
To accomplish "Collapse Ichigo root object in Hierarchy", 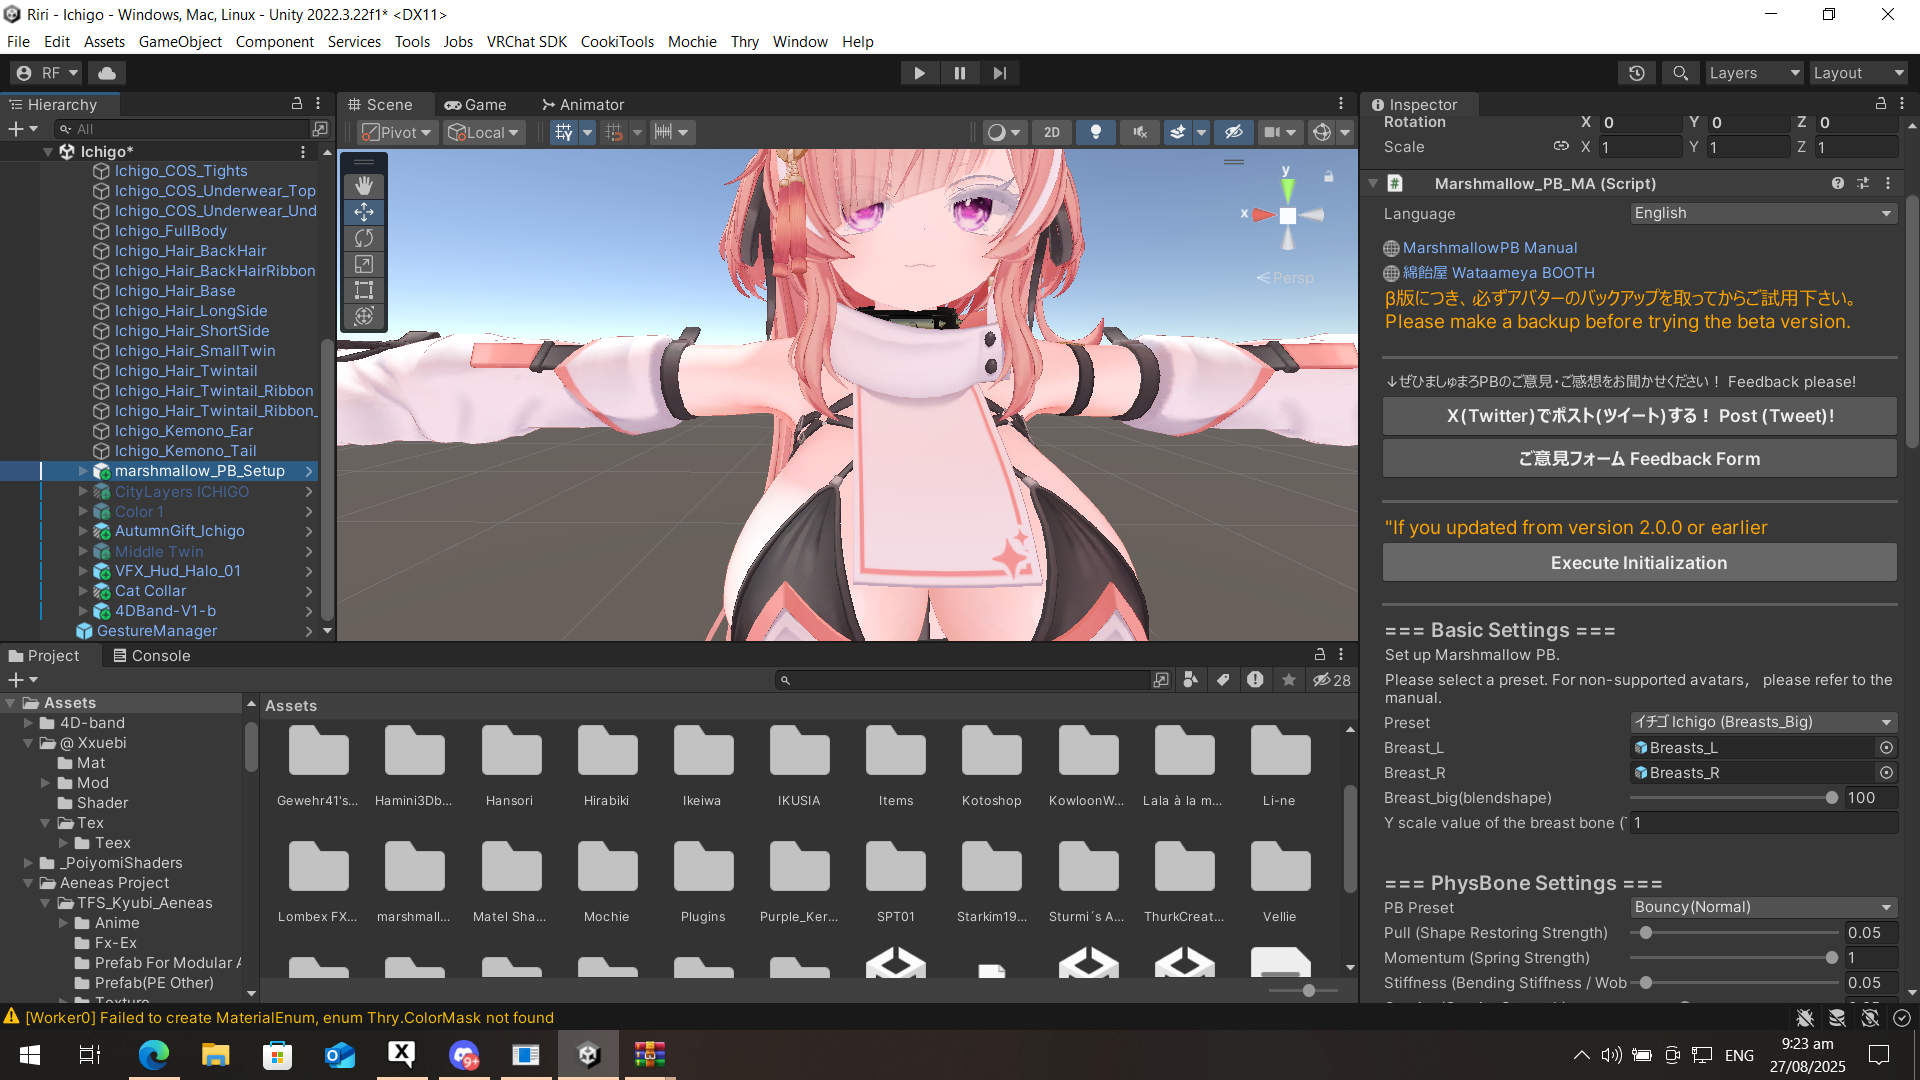I will click(x=48, y=152).
